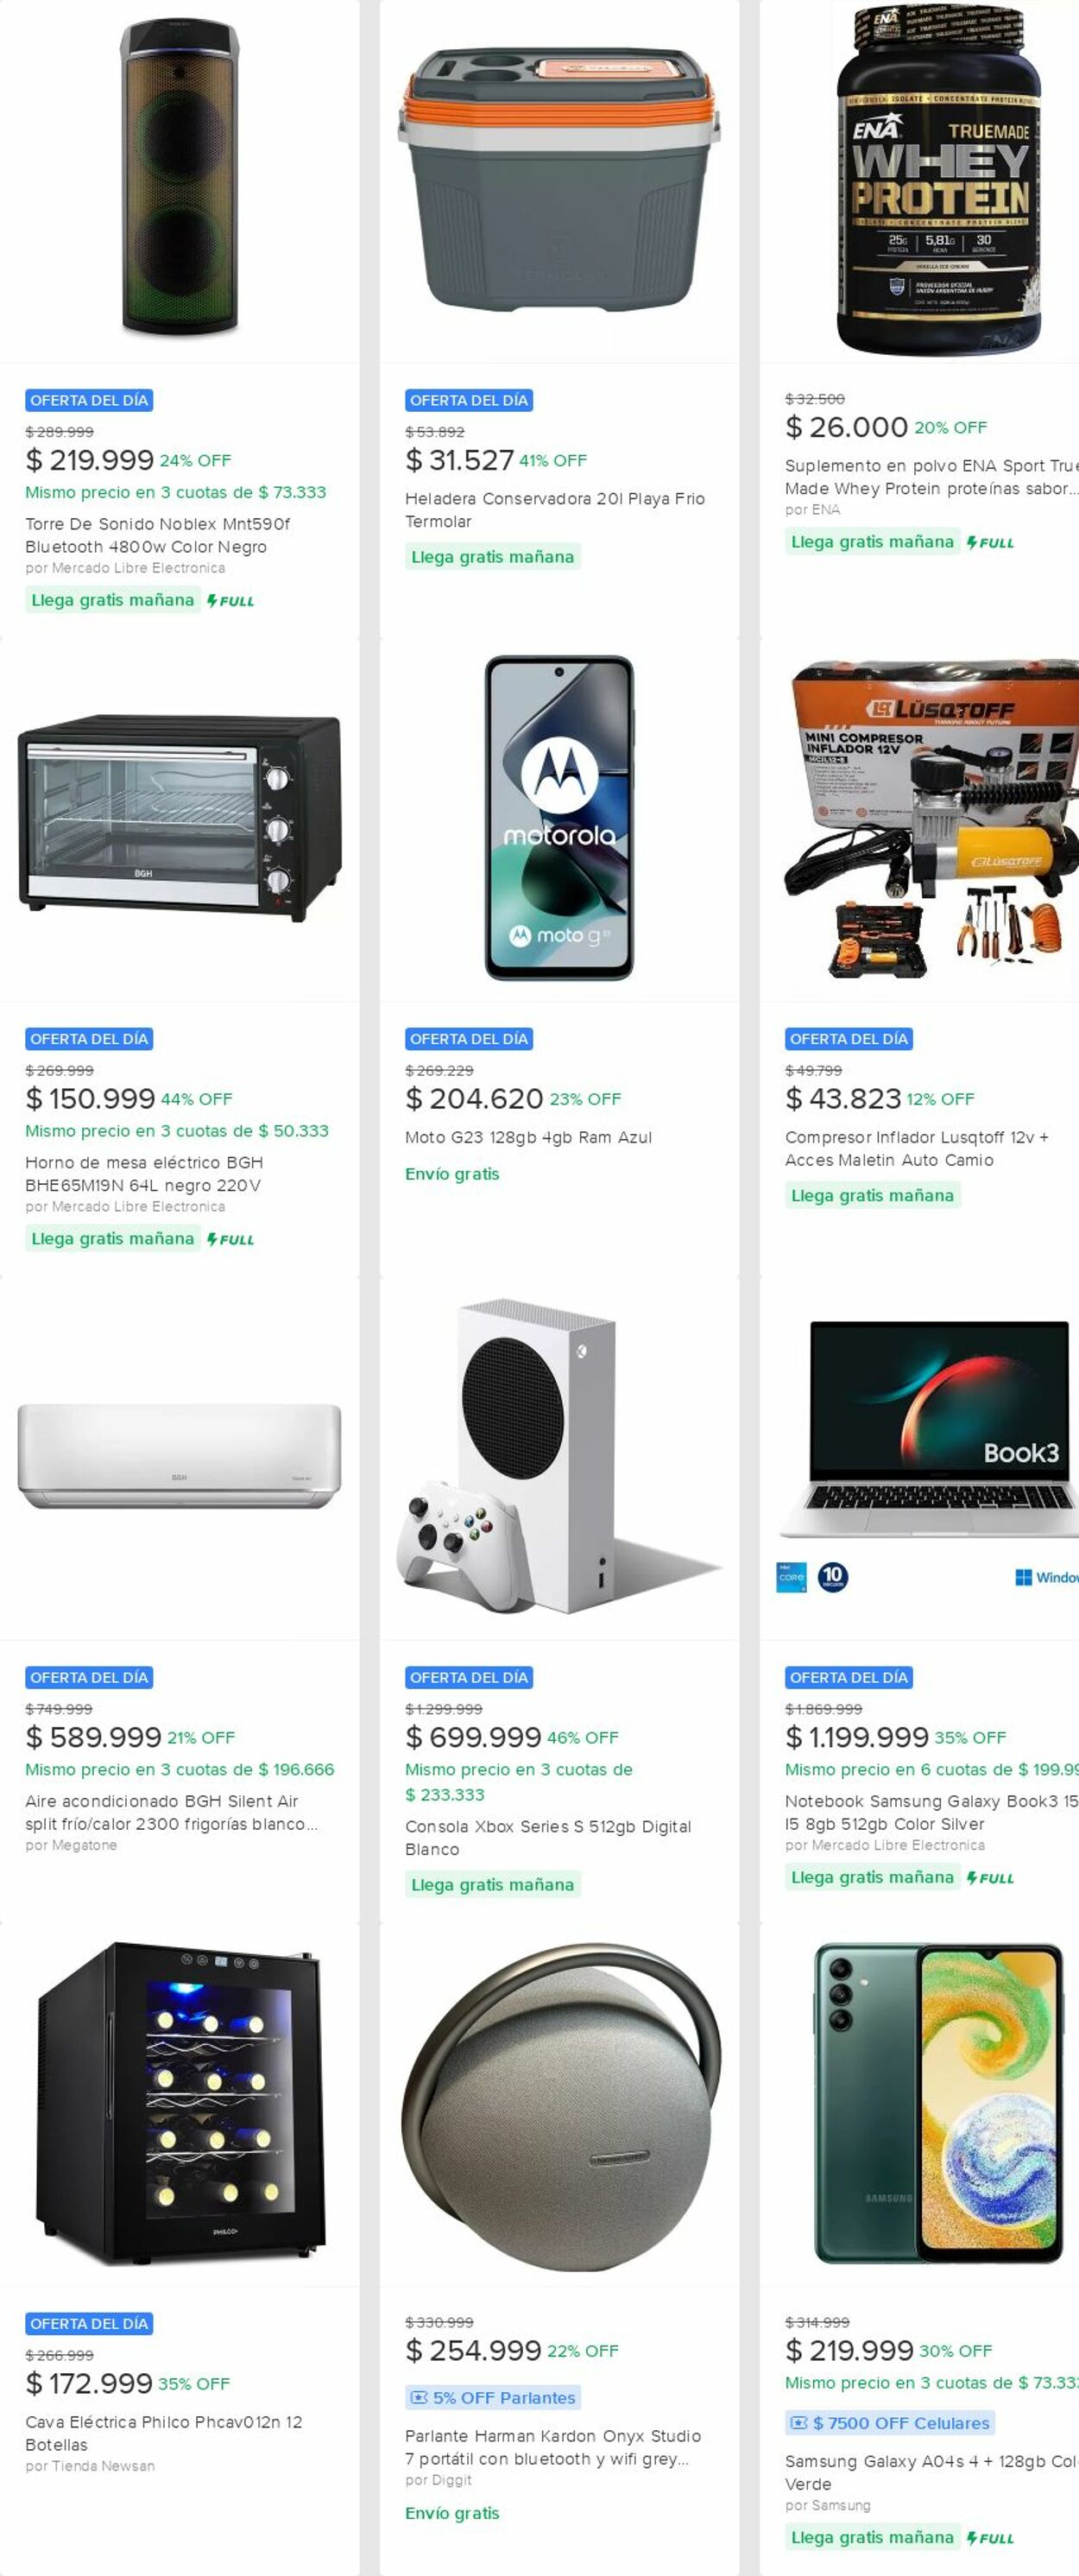Open Moto G23 128gb 4gb Ram Azul link
This screenshot has width=1079, height=2576.
tap(528, 1138)
